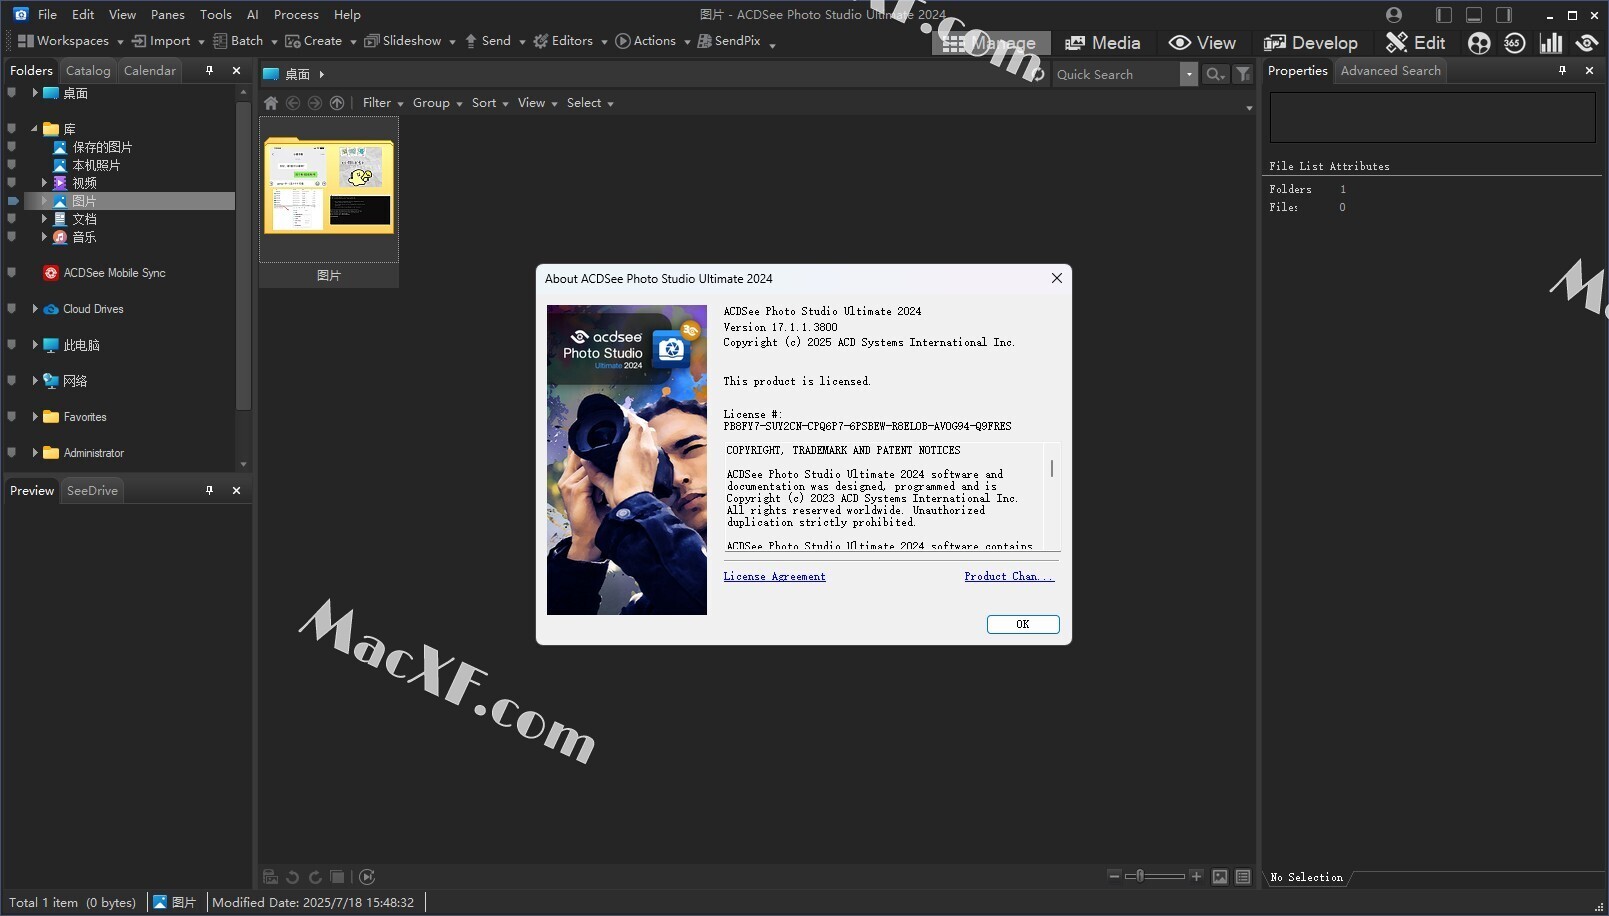The width and height of the screenshot is (1609, 916).
Task: Switch to View mode
Action: (1202, 43)
